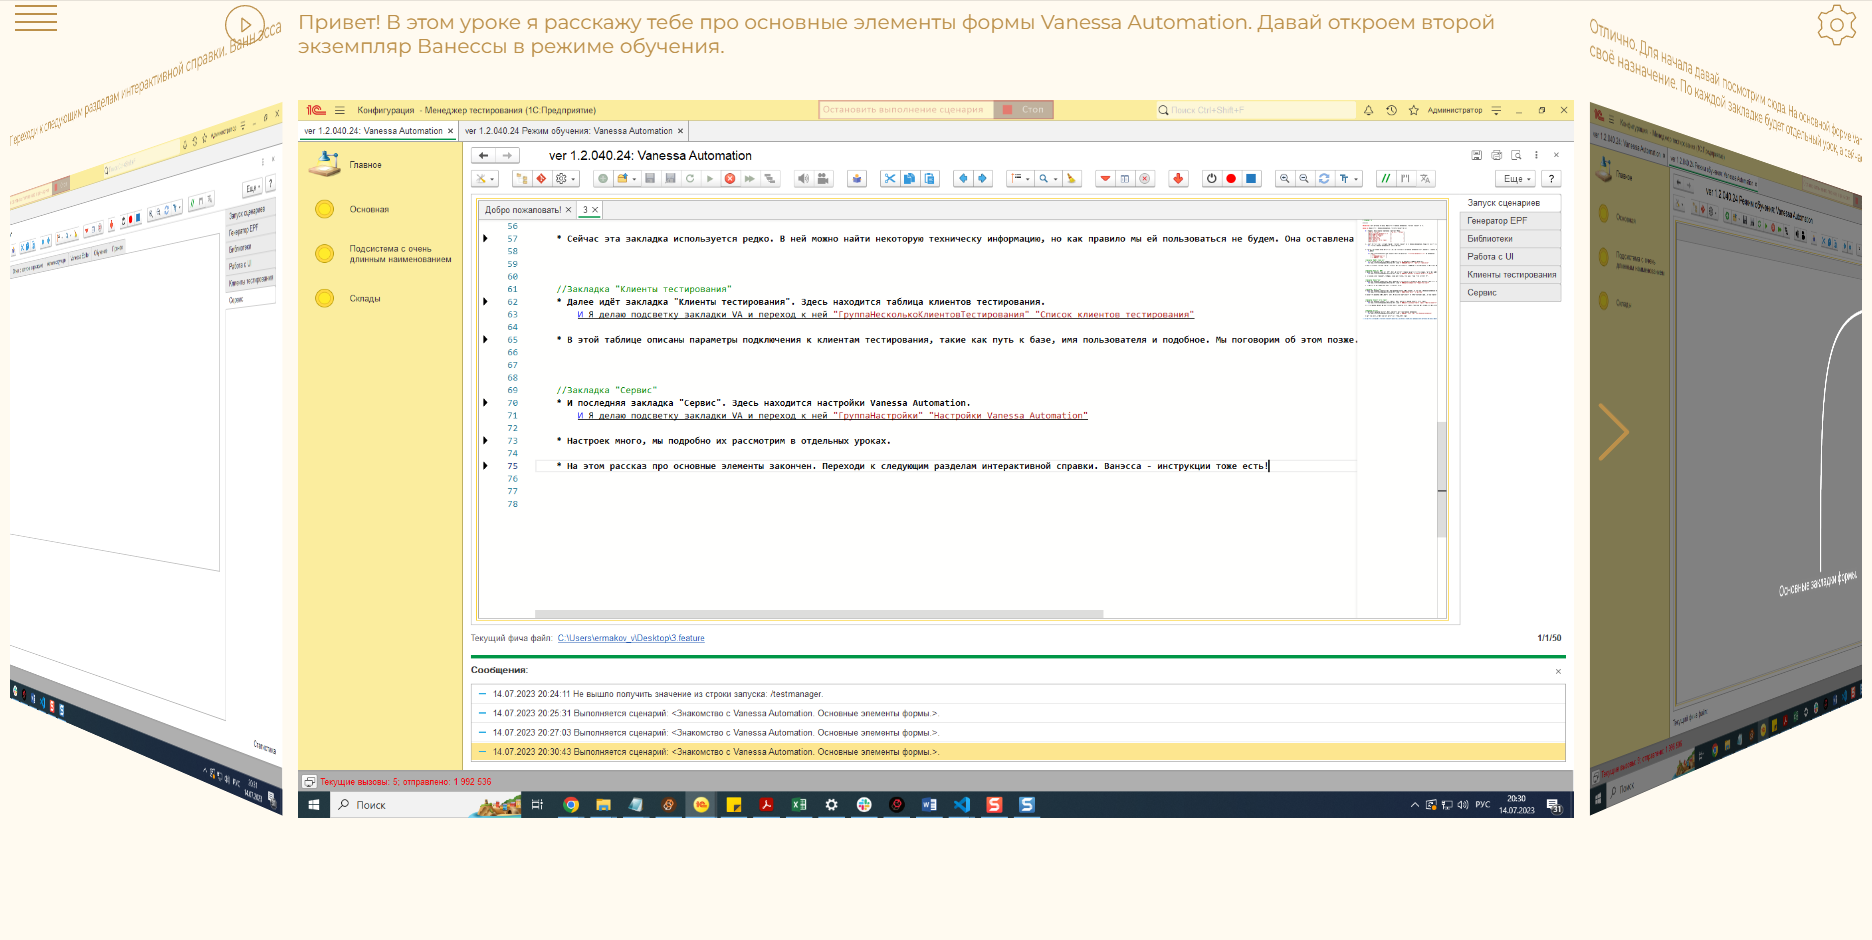This screenshot has height=940, width=1872.
Task: Click the save feature icon
Action: (650, 179)
